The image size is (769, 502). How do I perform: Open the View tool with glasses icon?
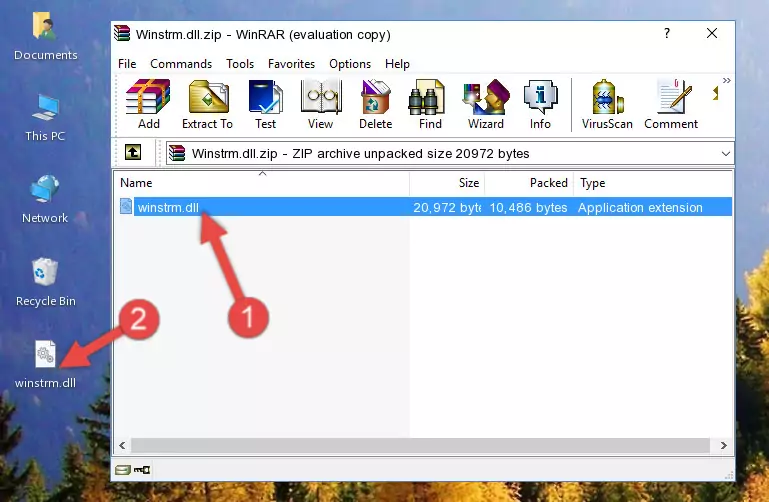(321, 104)
